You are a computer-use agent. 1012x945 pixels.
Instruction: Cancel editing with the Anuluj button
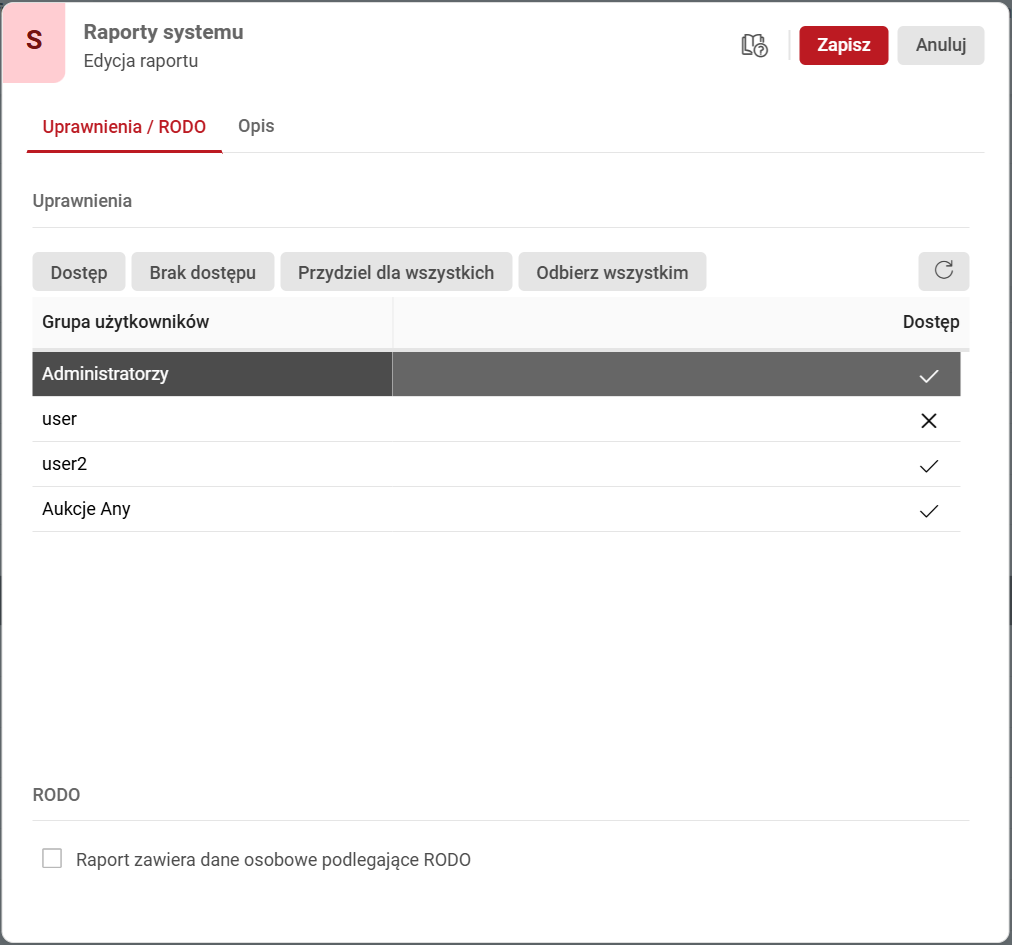point(940,45)
